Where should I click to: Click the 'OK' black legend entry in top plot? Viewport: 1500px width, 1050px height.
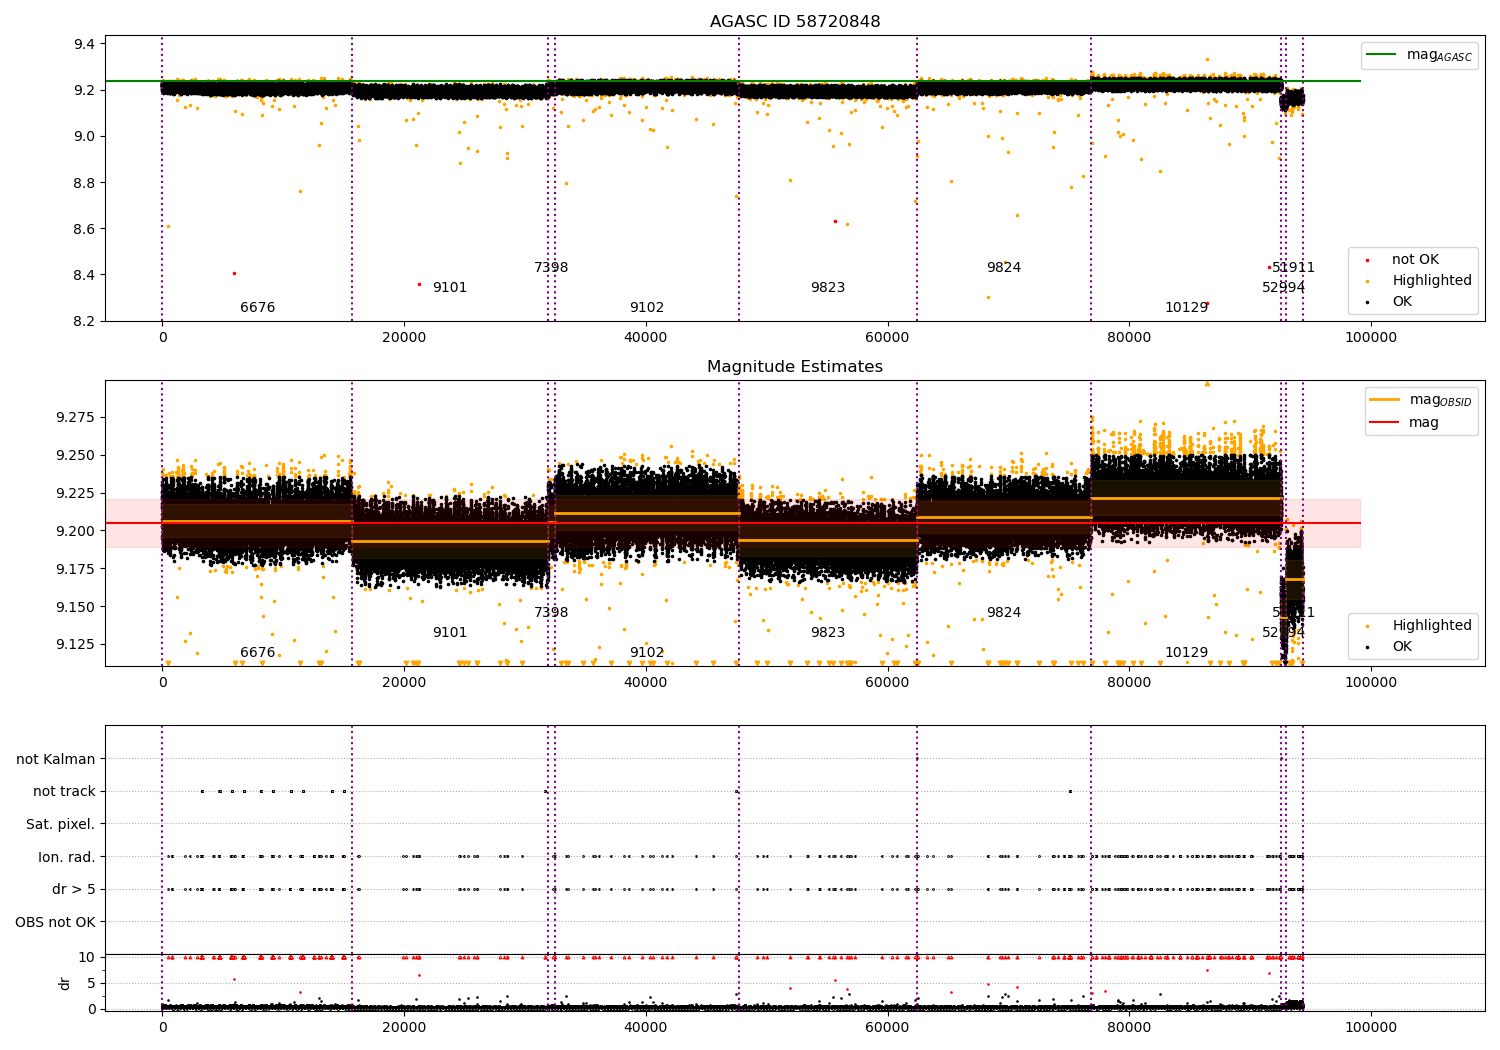[x=1390, y=302]
